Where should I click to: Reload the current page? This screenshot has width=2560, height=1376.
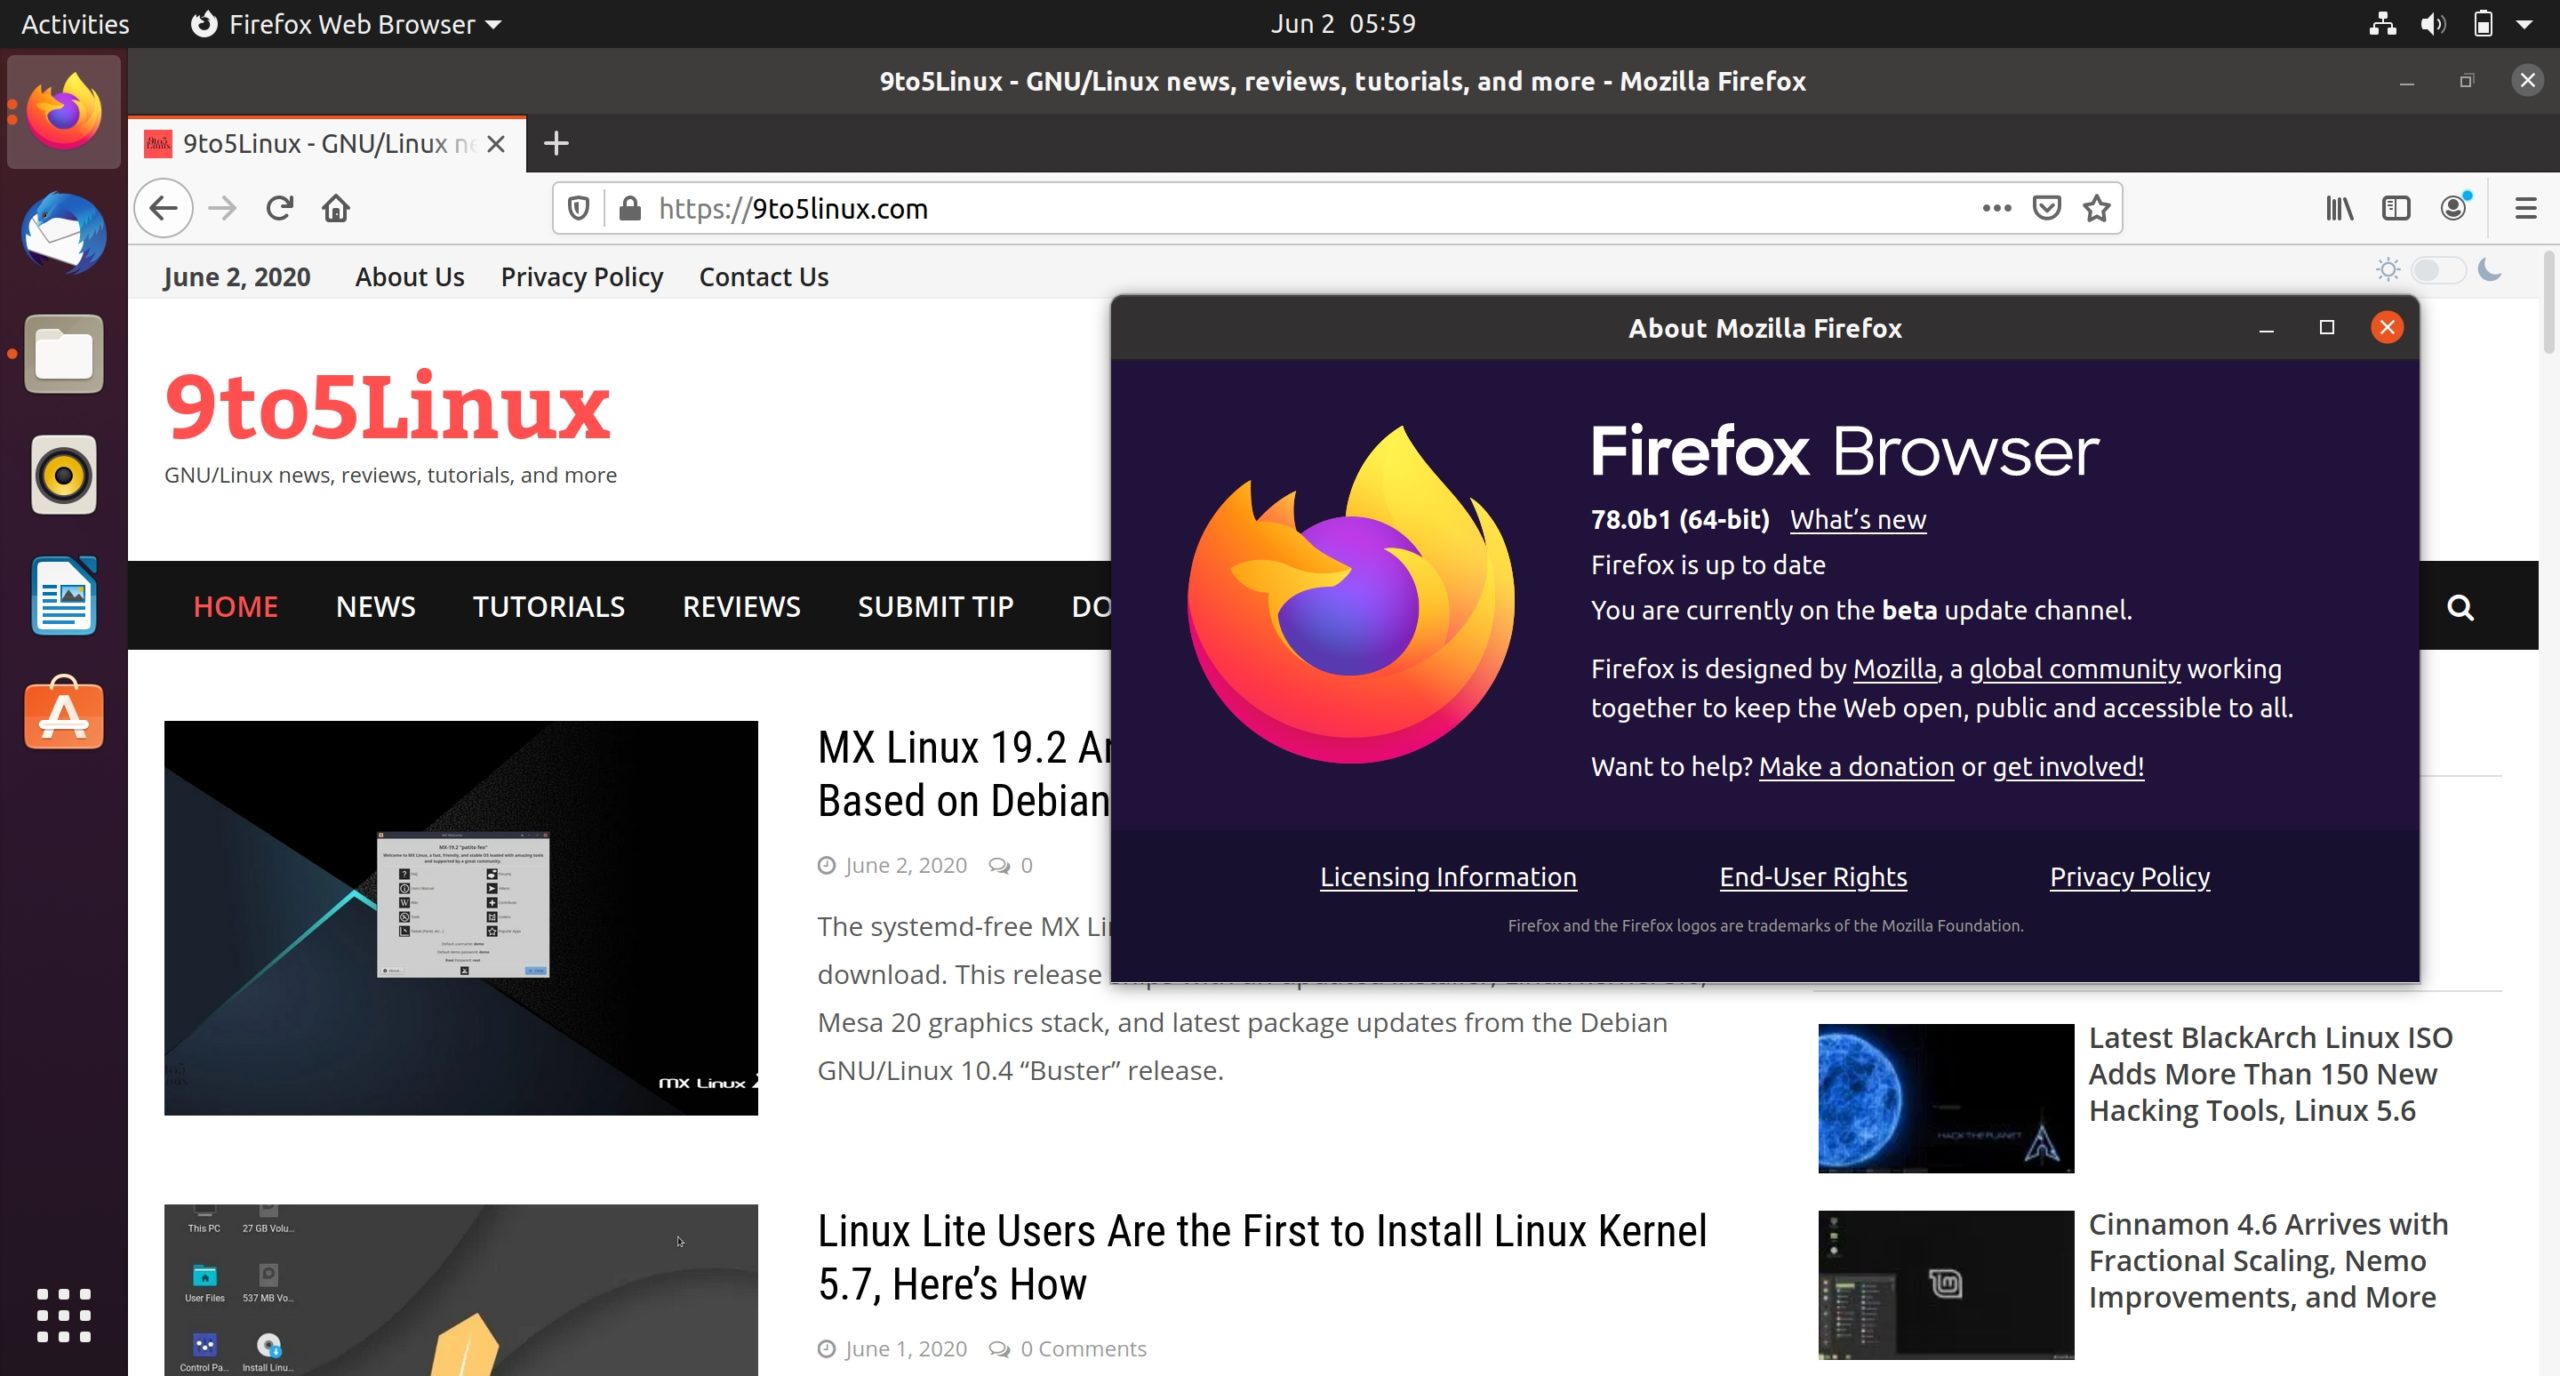(x=279, y=208)
